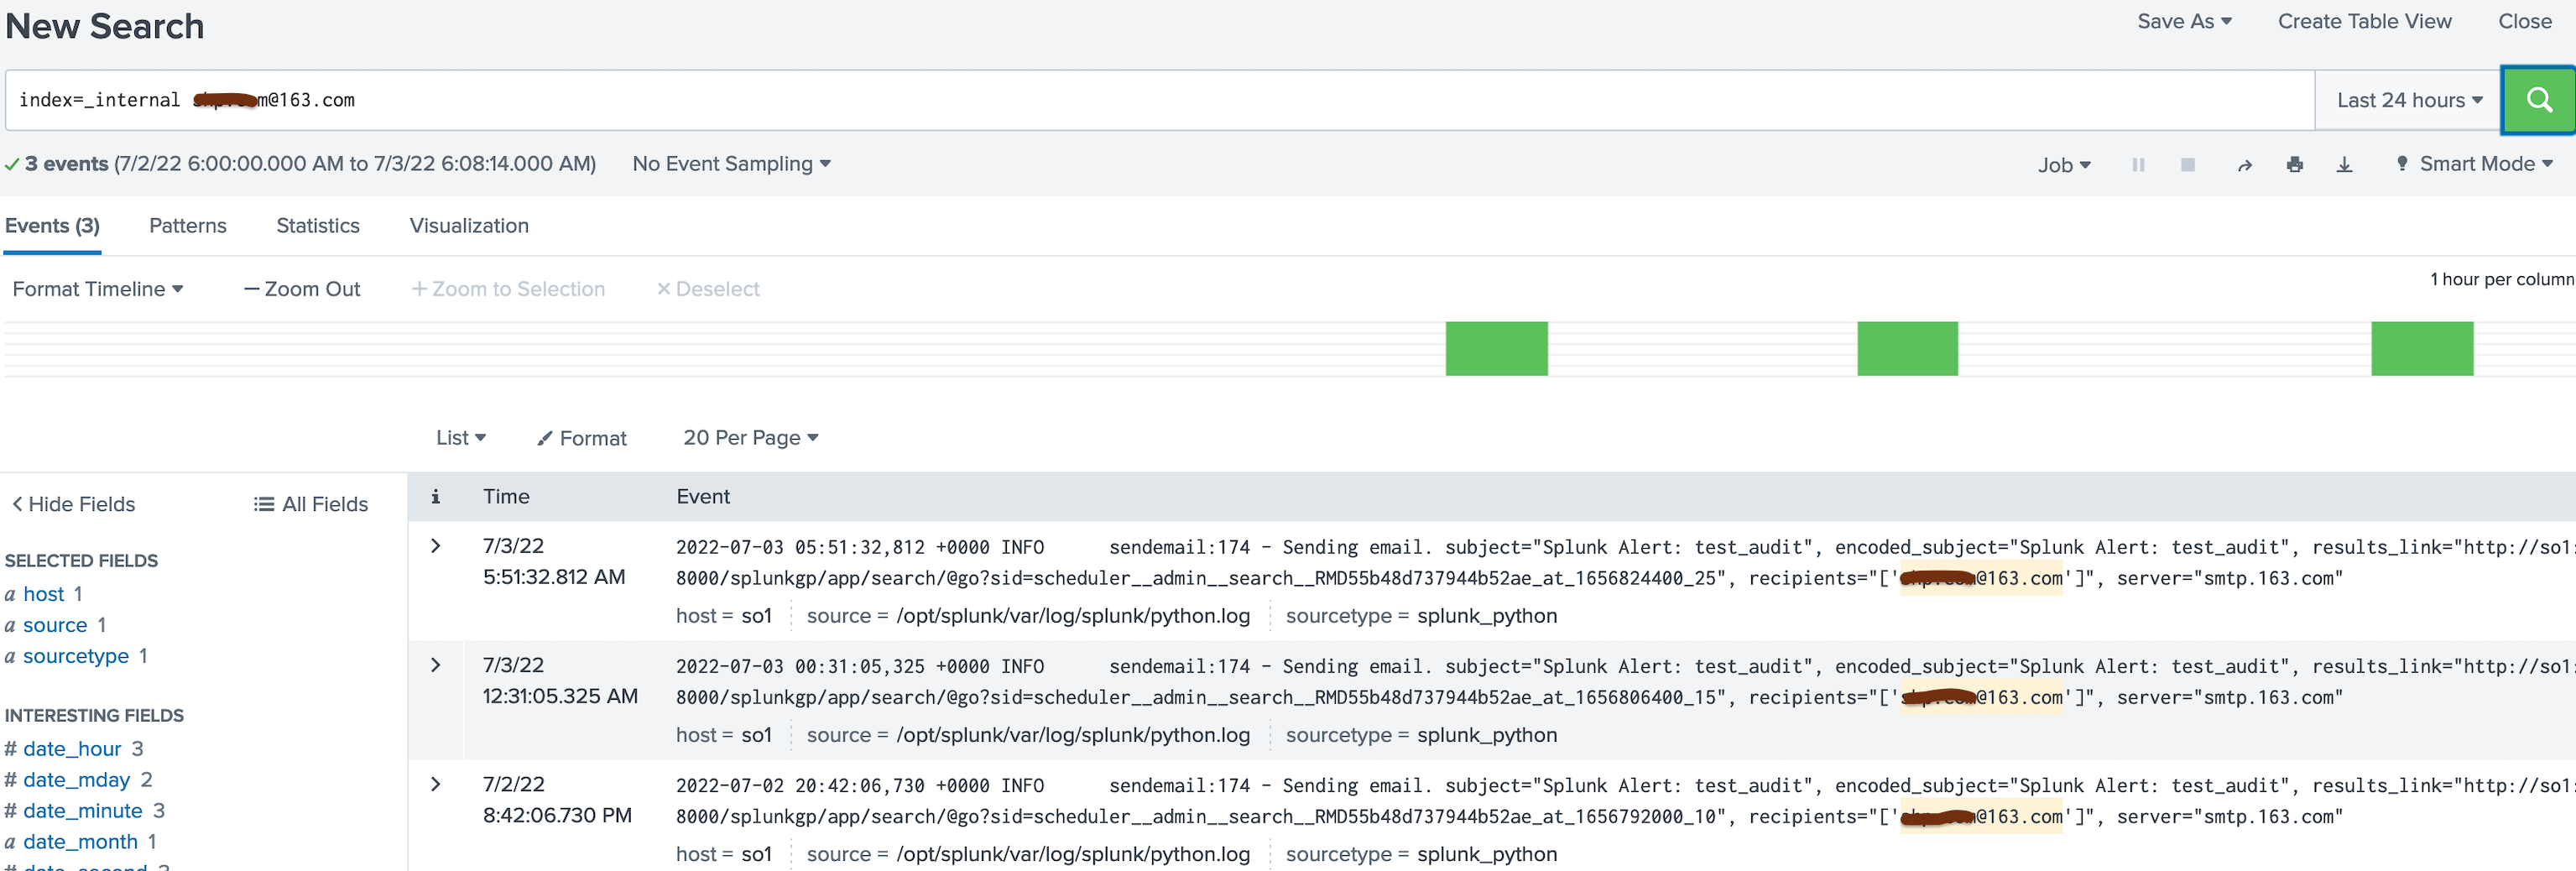
Task: Stop the search job
Action: pyautogui.click(x=2188, y=164)
